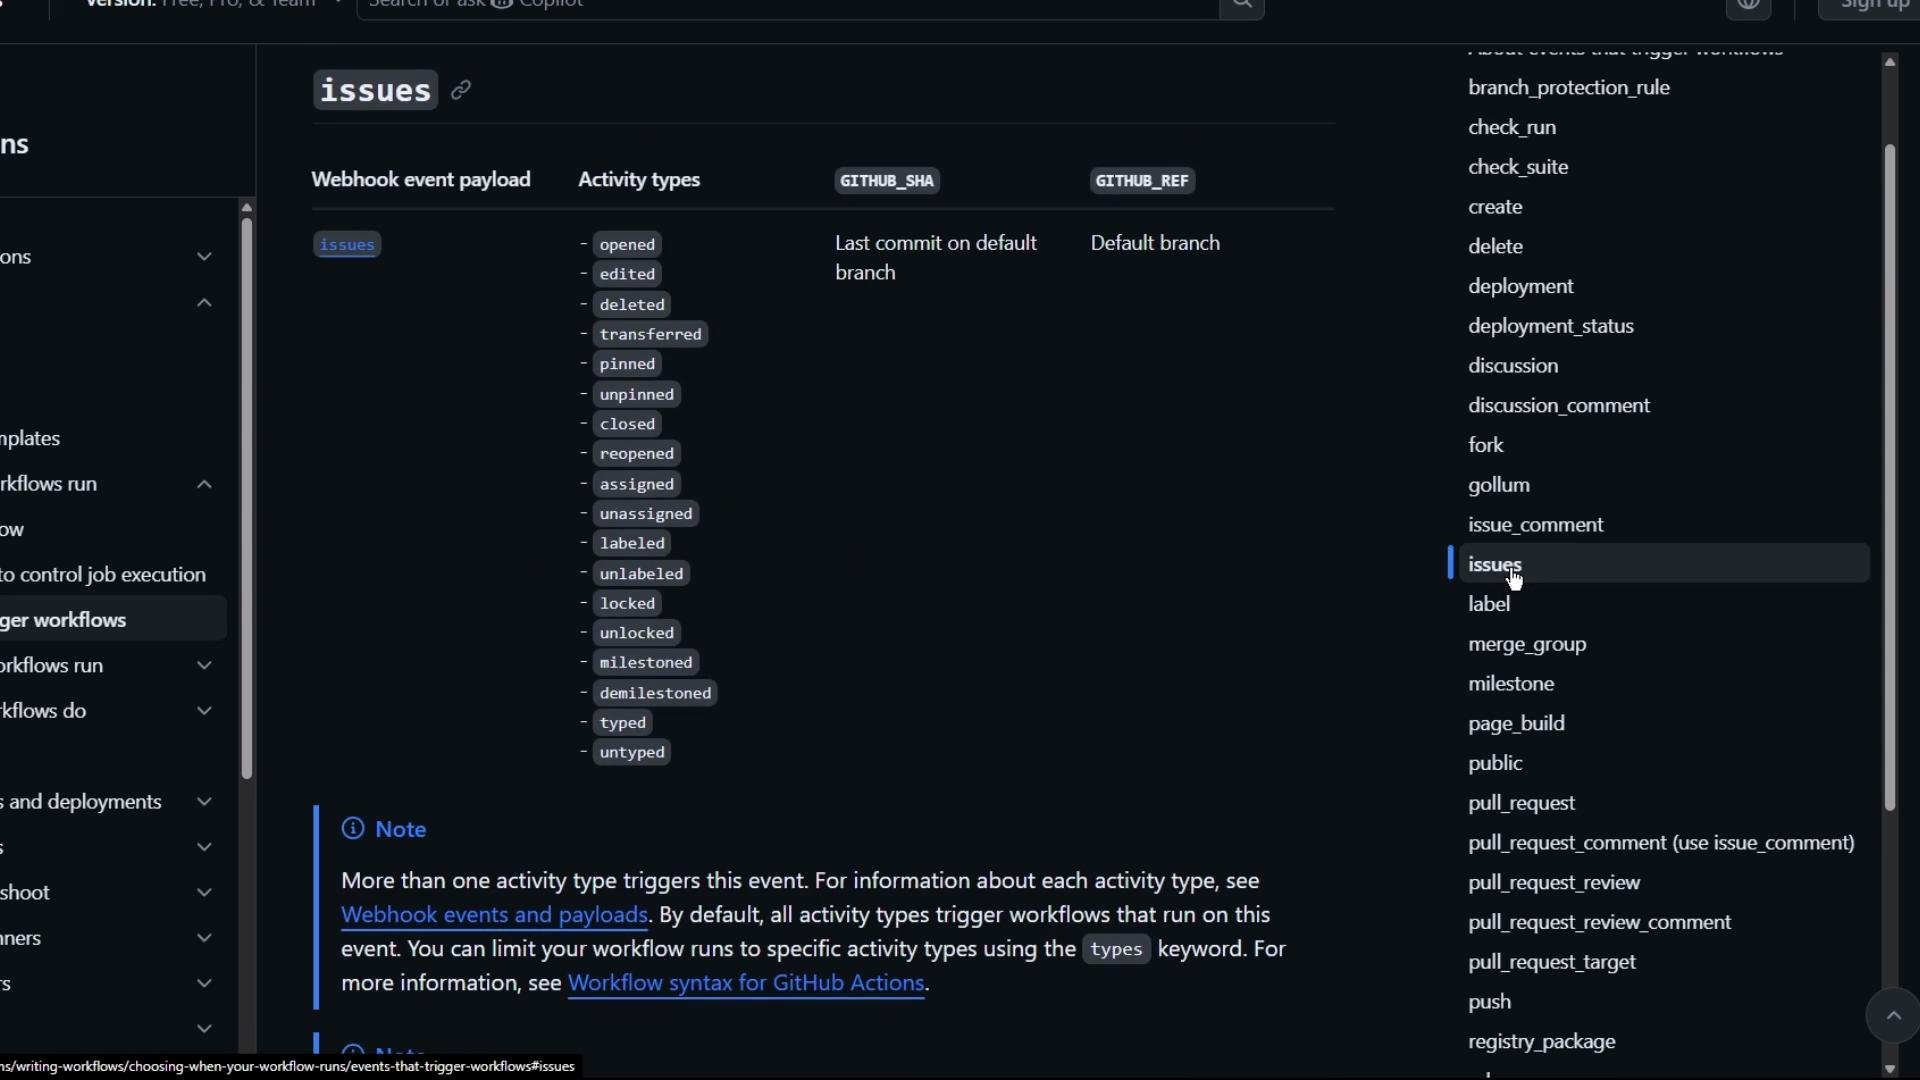Viewport: 1920px width, 1080px height.
Task: Click the issues webhook payload link
Action: click(x=347, y=245)
